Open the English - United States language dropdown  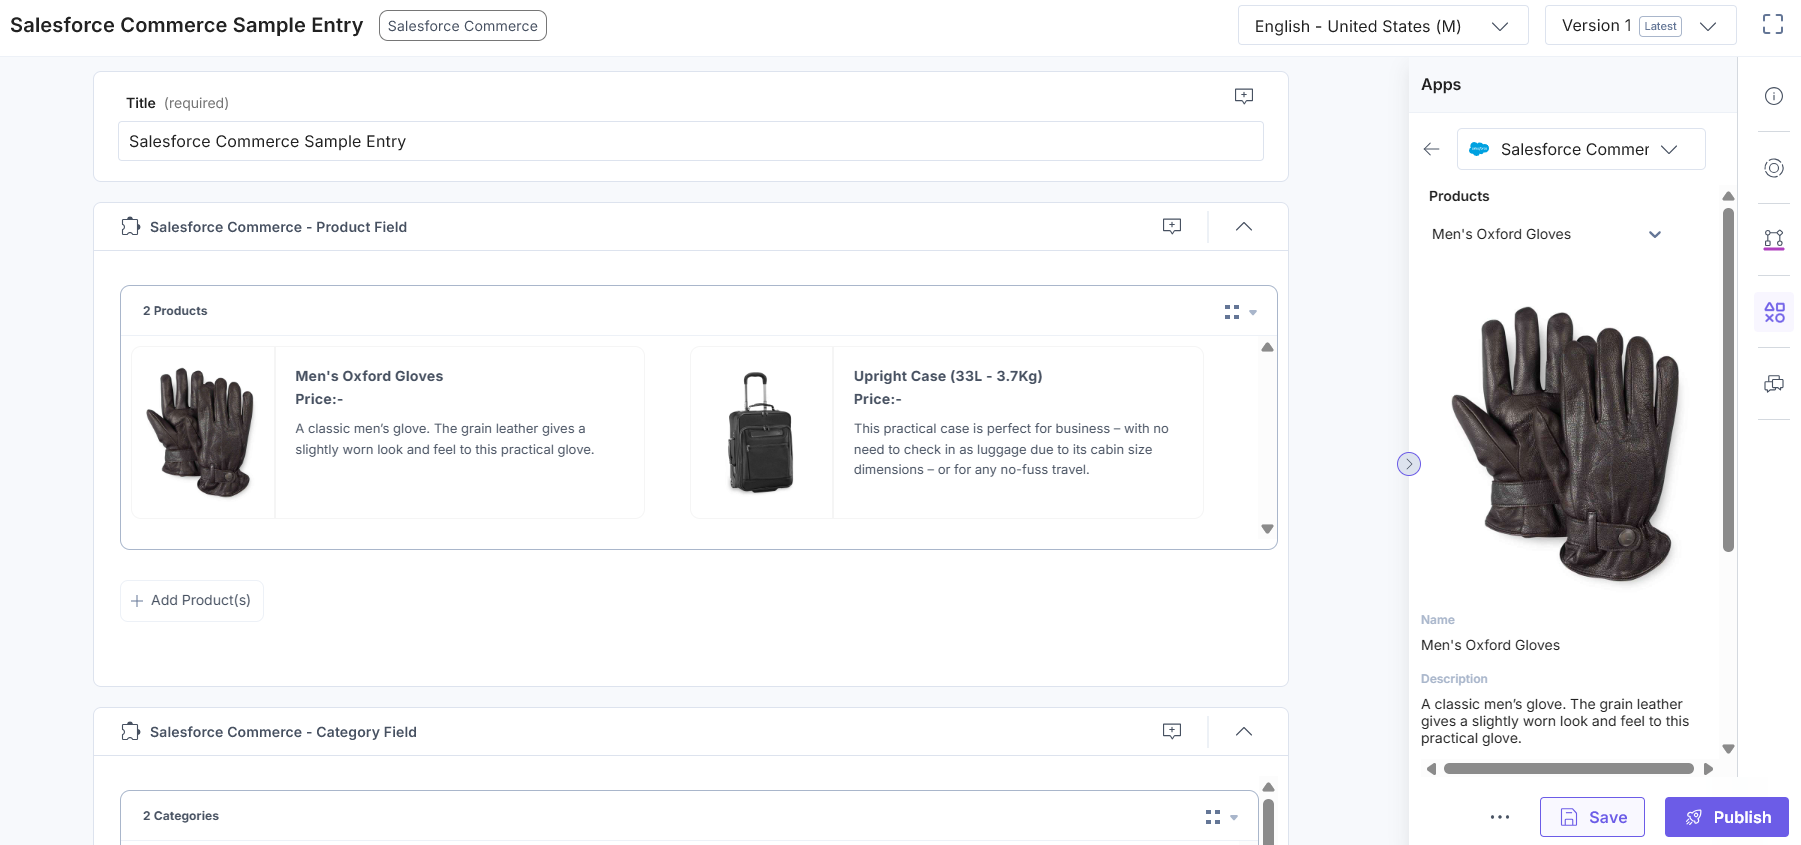point(1382,26)
